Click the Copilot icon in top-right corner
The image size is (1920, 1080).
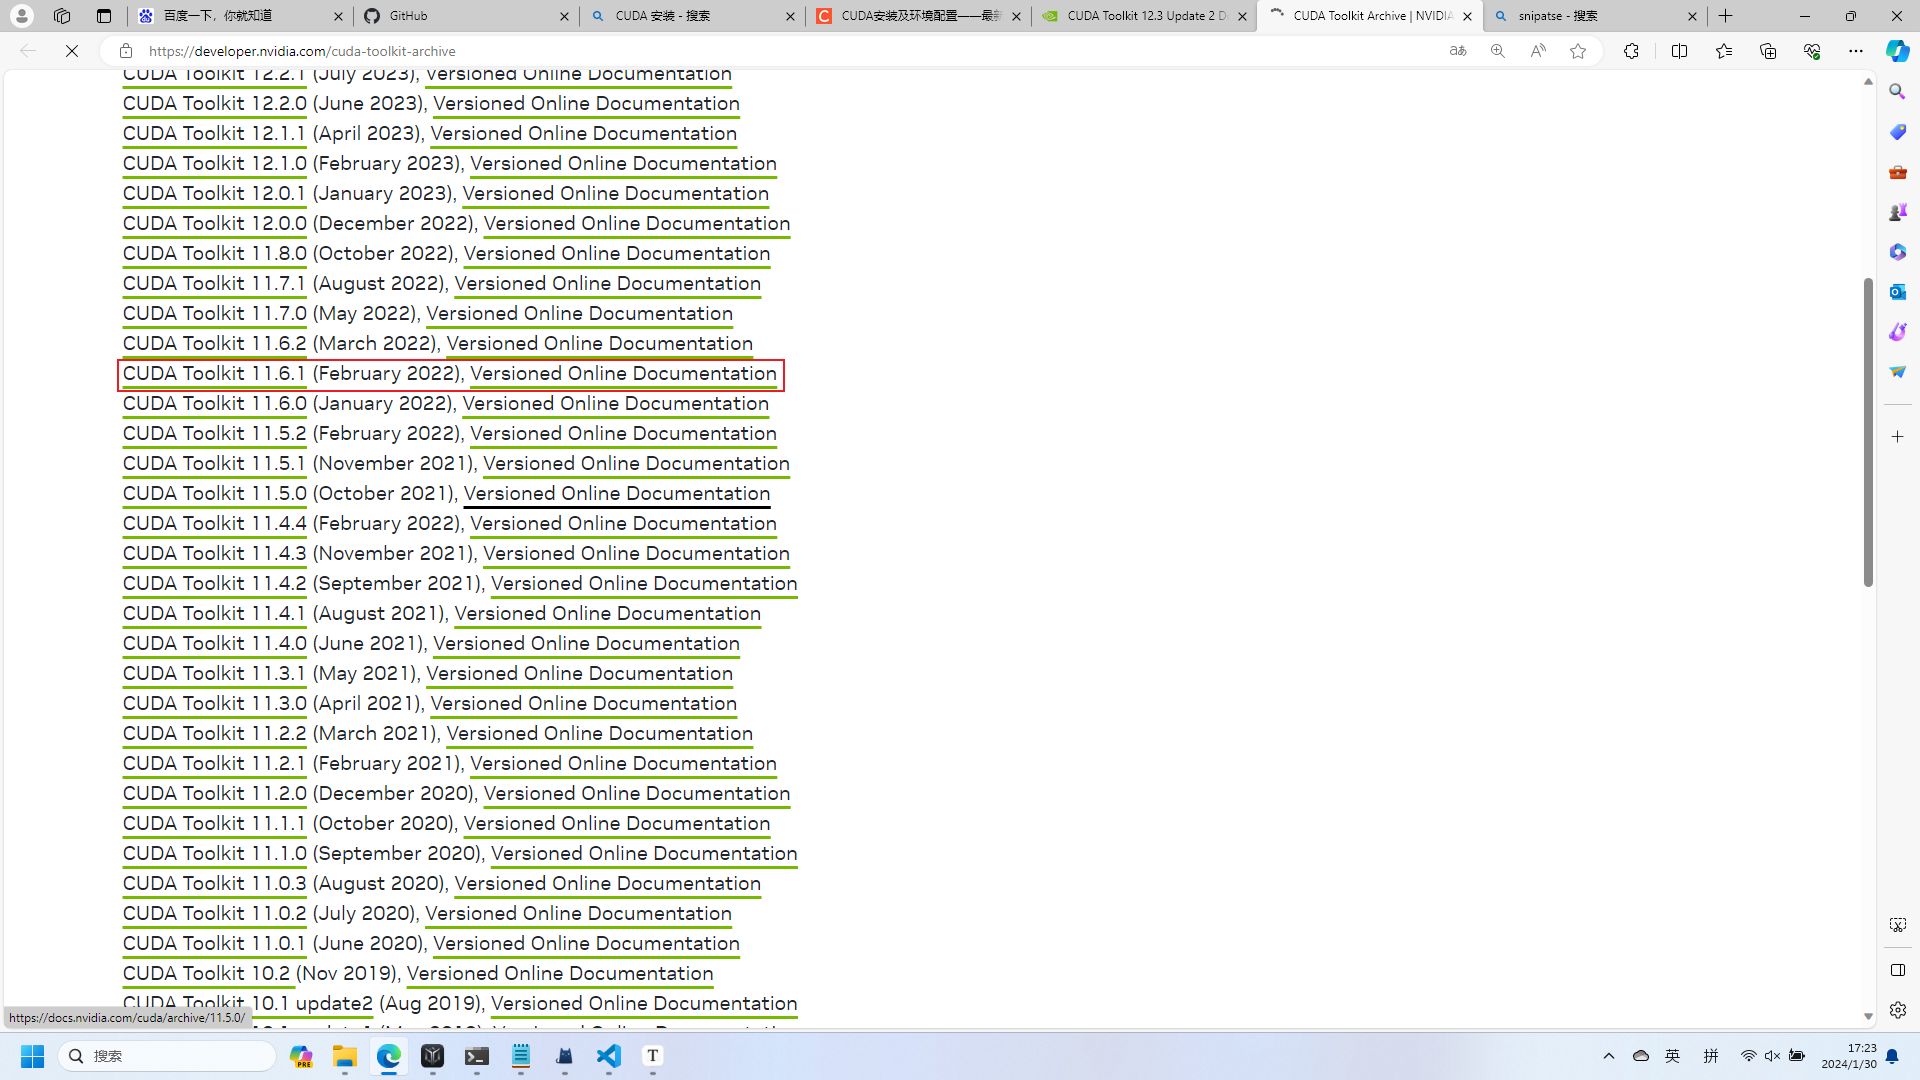[1897, 51]
